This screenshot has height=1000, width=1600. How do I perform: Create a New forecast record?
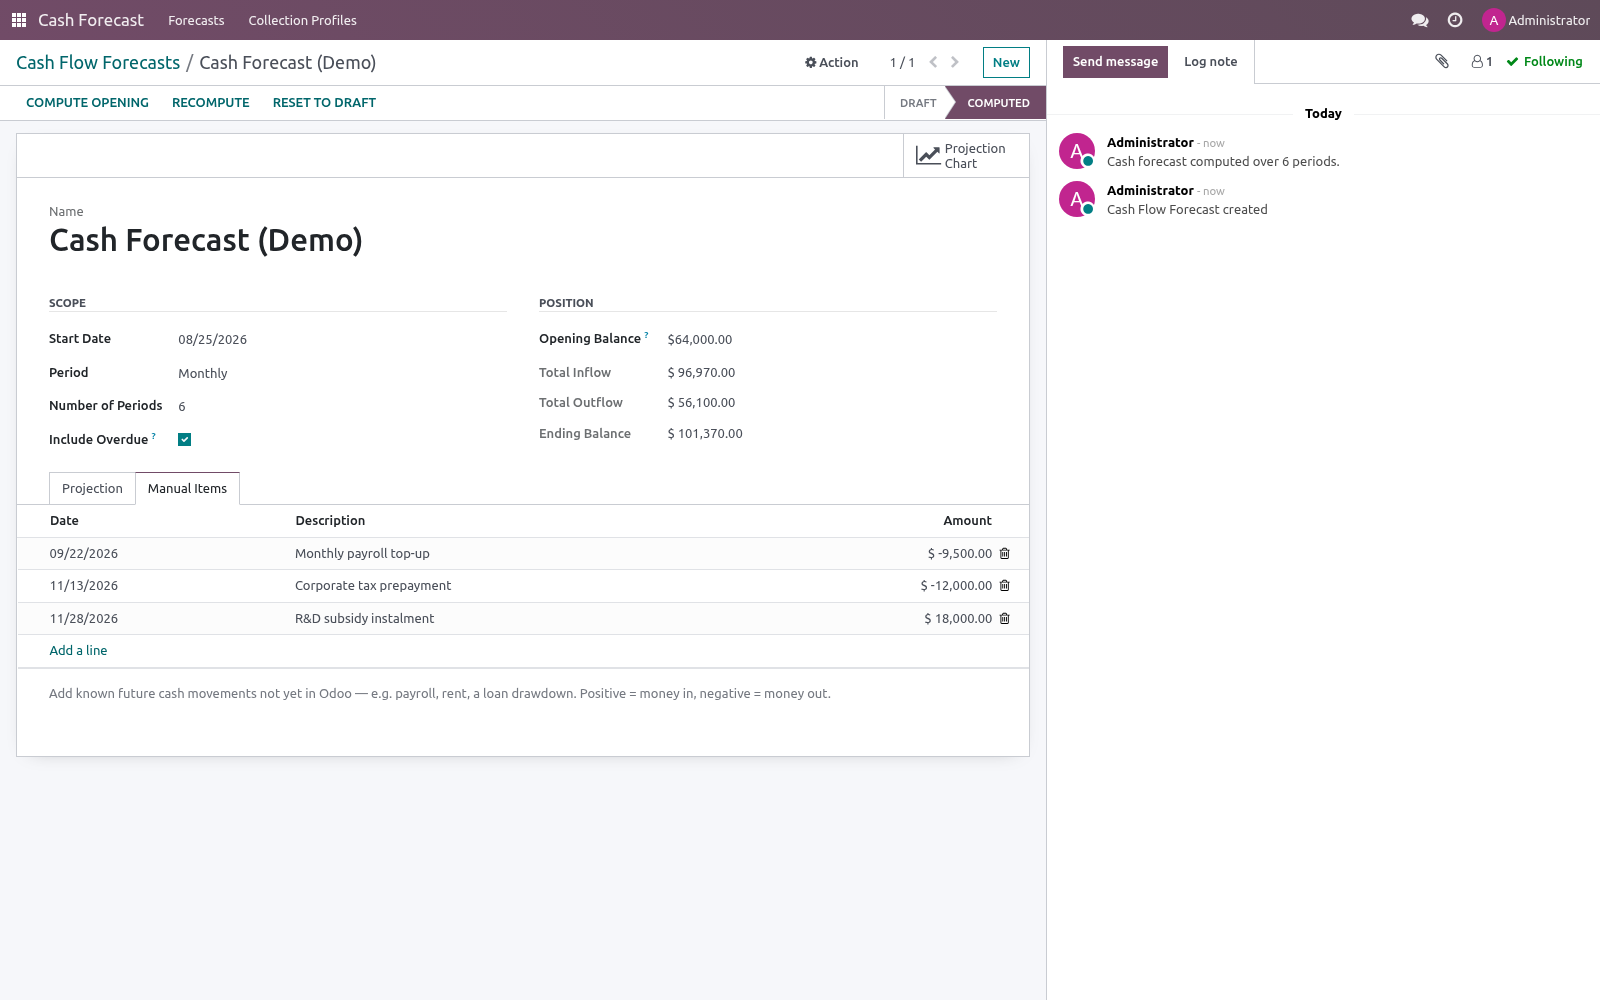point(1006,62)
